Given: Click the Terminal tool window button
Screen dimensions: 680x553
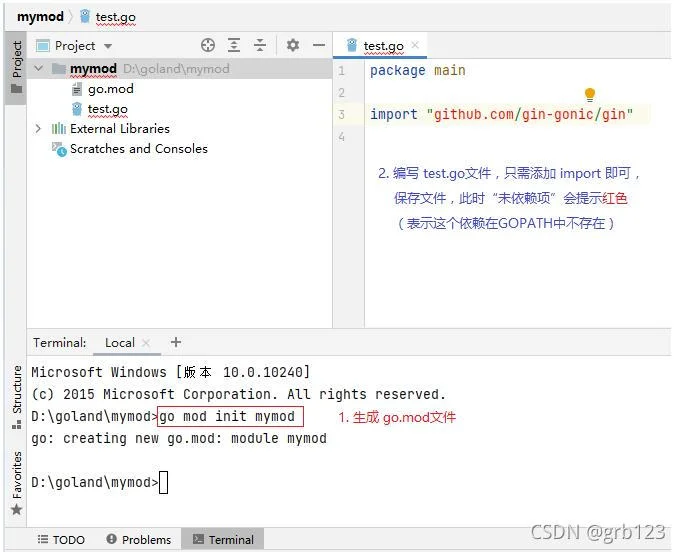Looking at the screenshot, I should click(222, 540).
